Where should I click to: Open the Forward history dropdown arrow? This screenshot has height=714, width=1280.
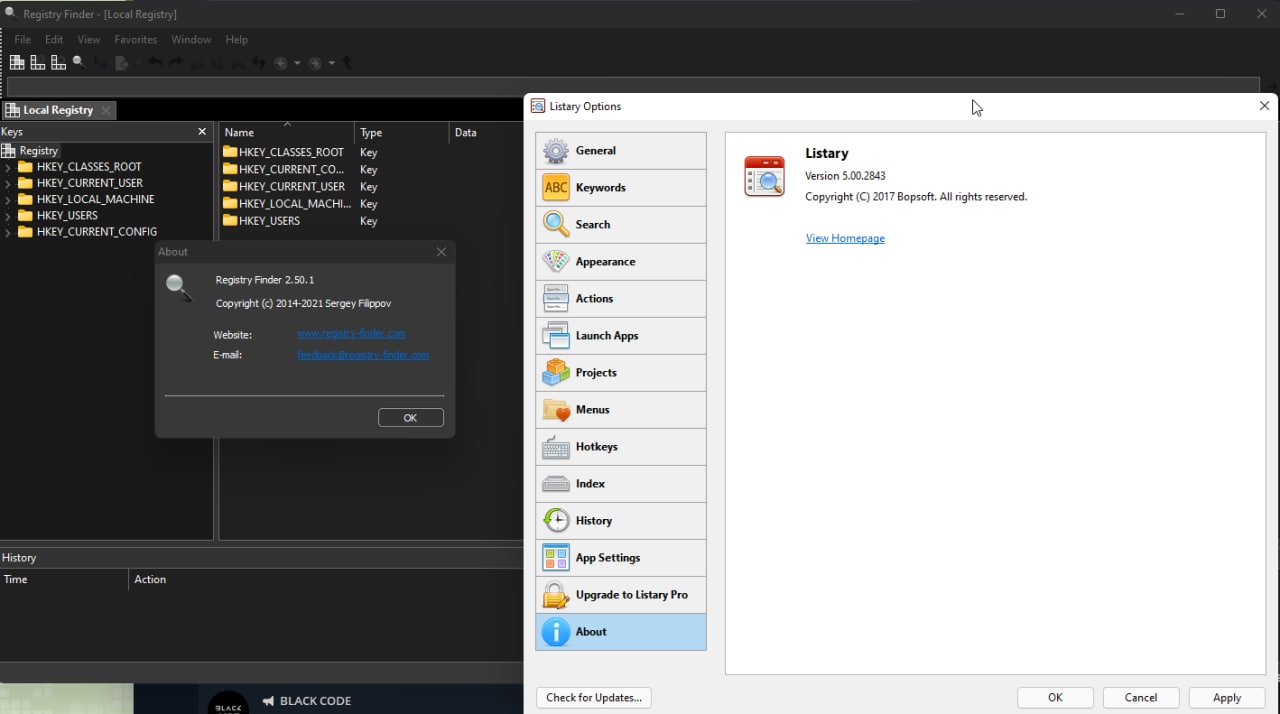pyautogui.click(x=331, y=64)
